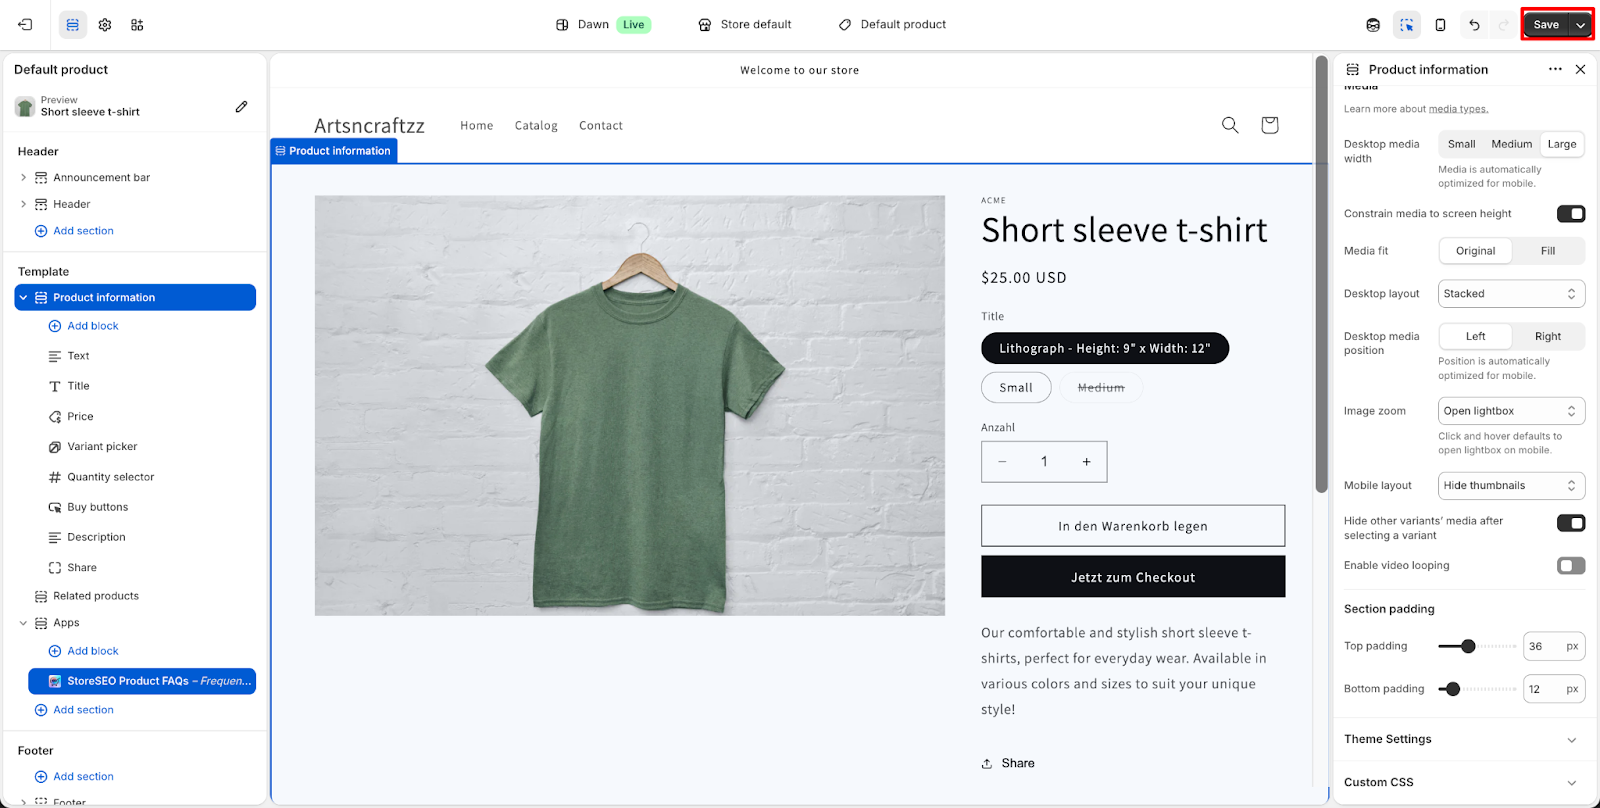Open the Mobile layout dropdown

(1511, 486)
